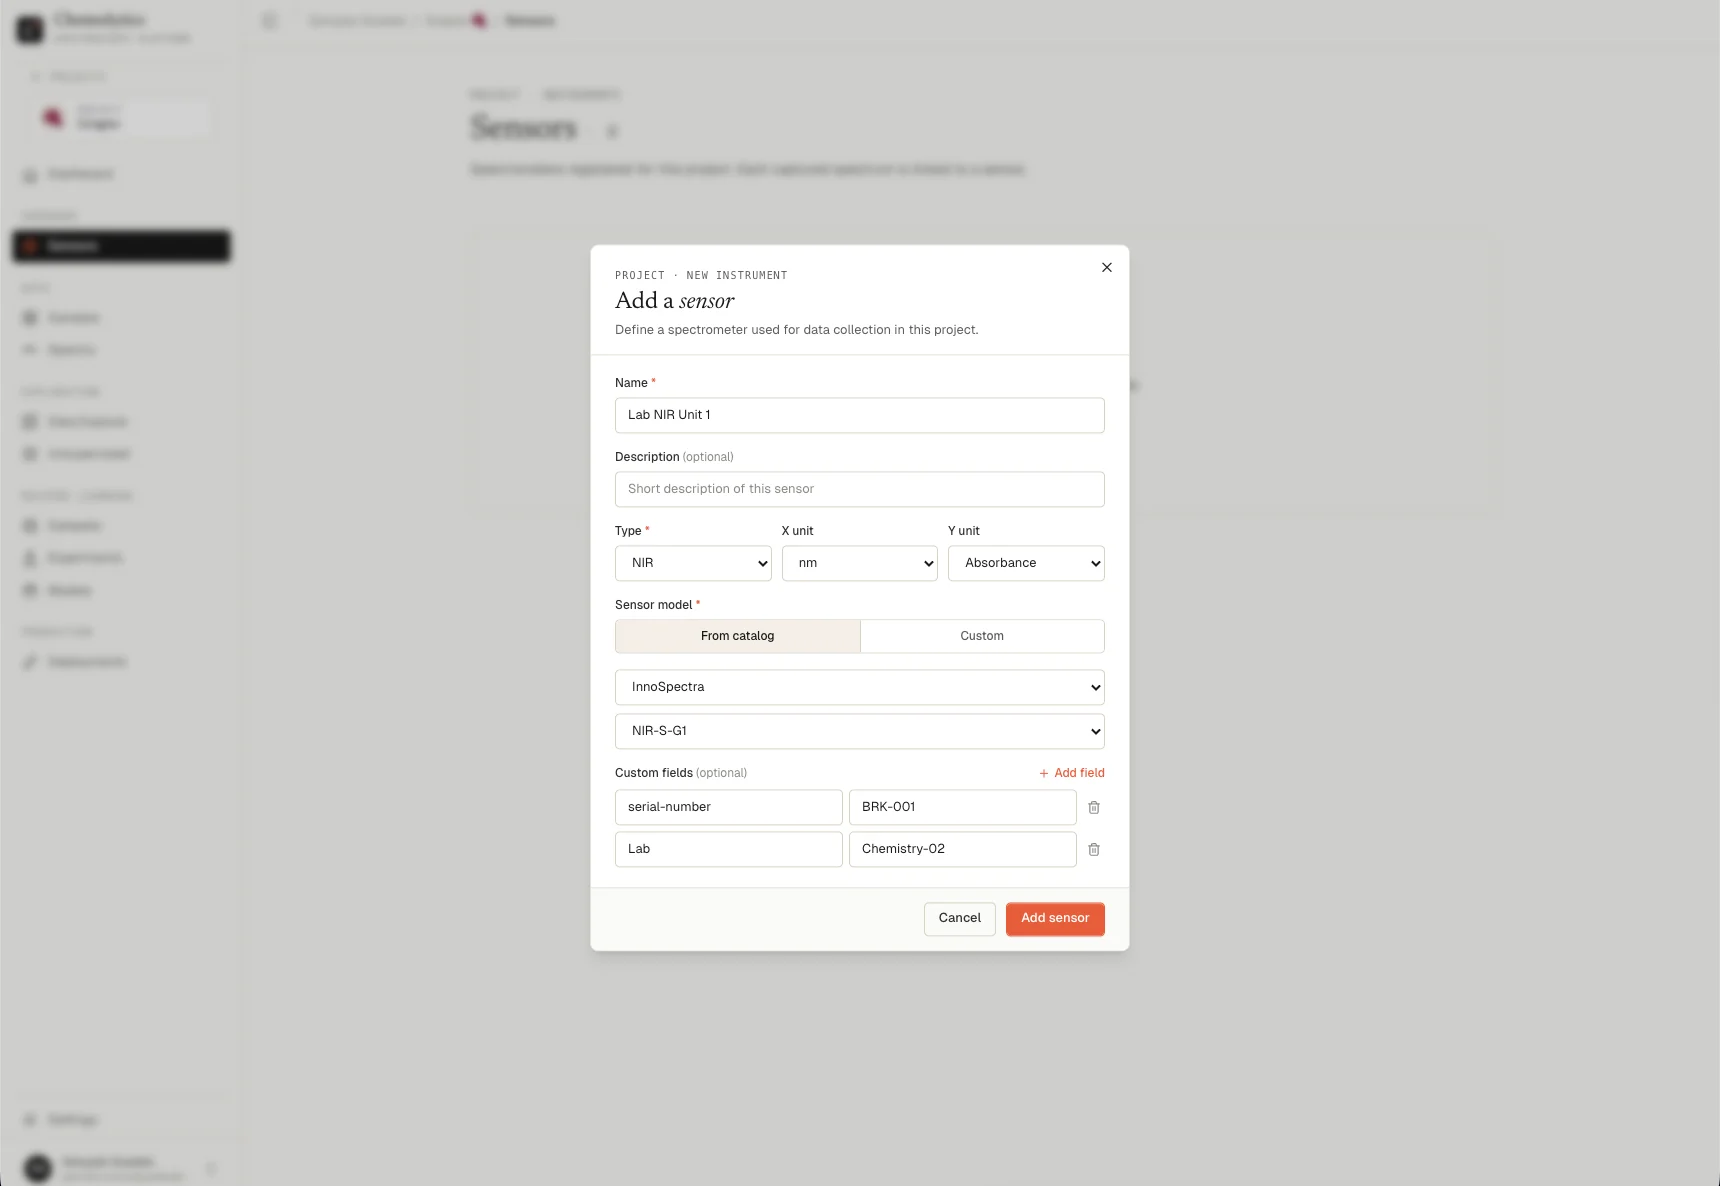
Task: Click the PROJECT · NEW INSTRUMENT label
Action: coord(701,275)
